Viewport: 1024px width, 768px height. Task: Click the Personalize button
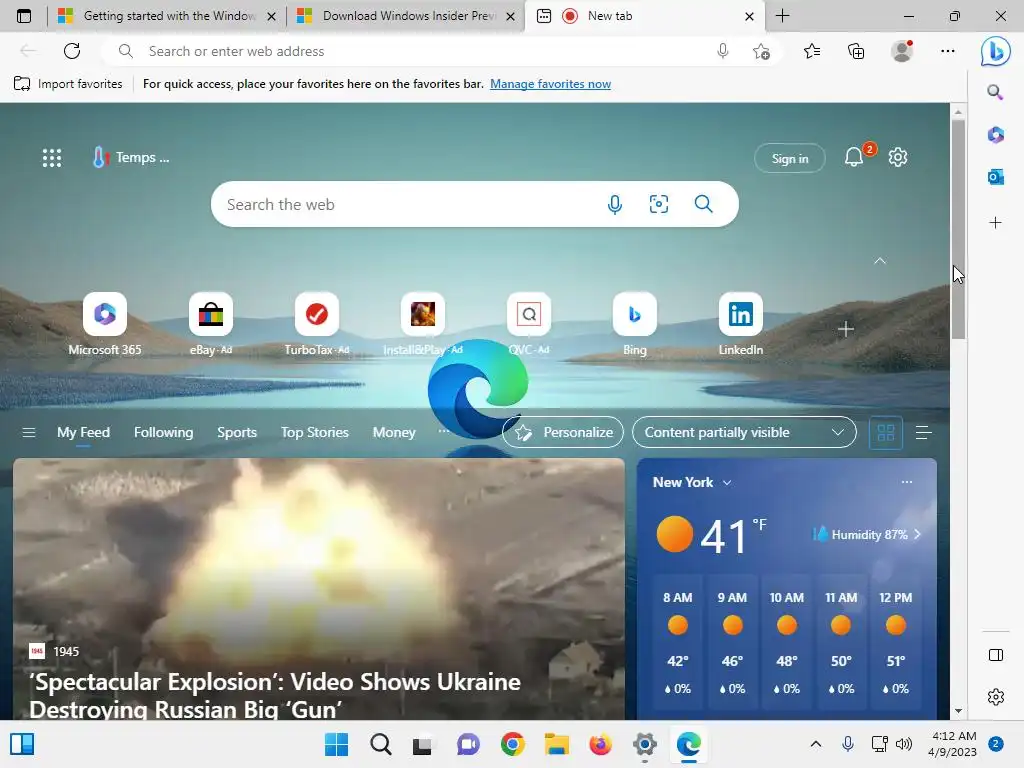563,432
